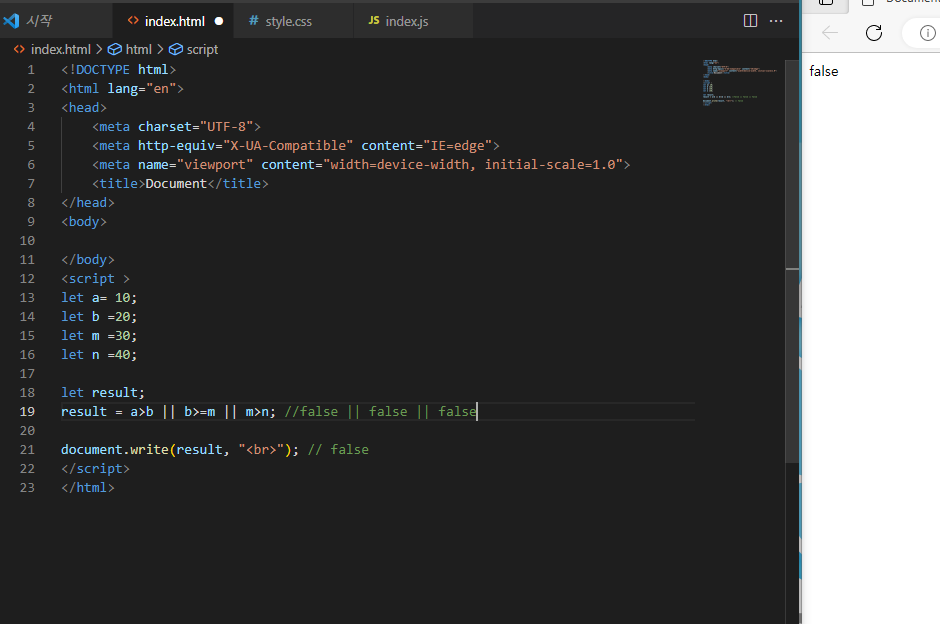Open the editor More Actions ellipsis menu
Viewport: 940px width, 624px height.
[776, 21]
